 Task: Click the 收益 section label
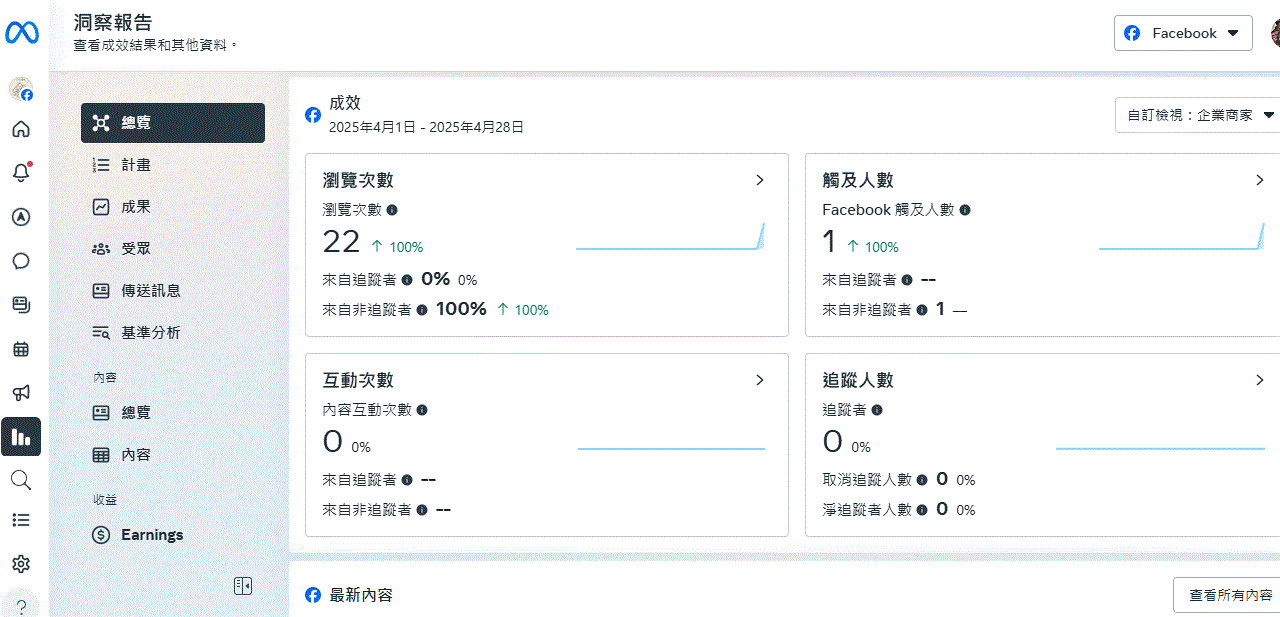coord(105,499)
